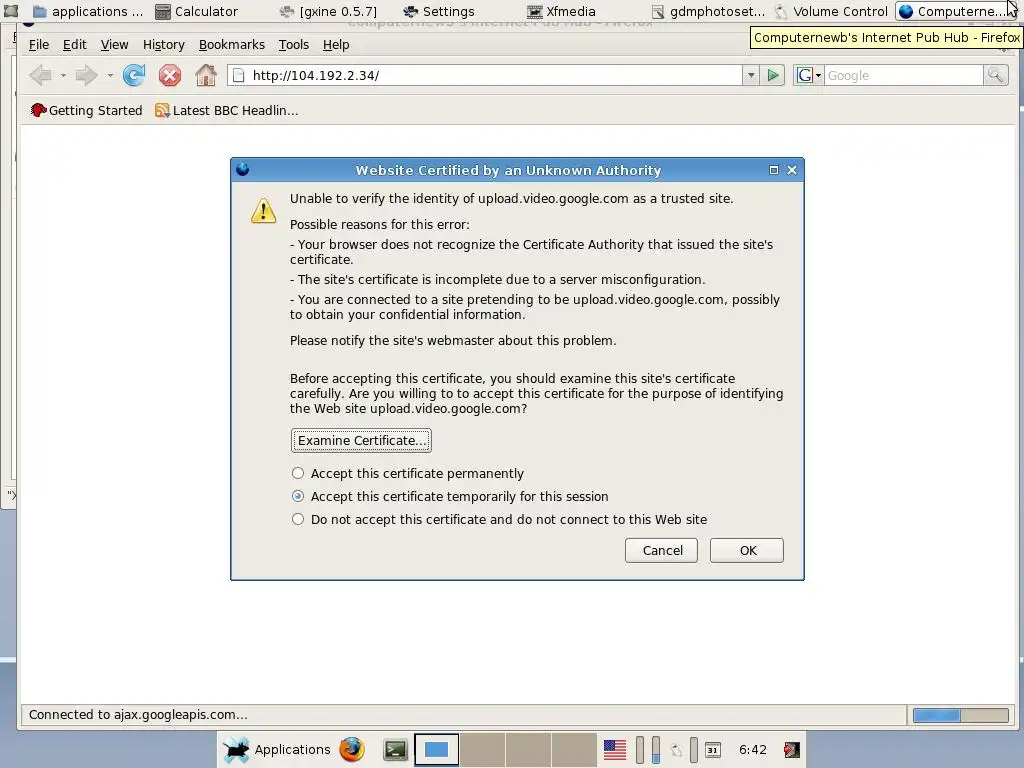
Task: Expand the URL bar history dropdown
Action: point(750,75)
